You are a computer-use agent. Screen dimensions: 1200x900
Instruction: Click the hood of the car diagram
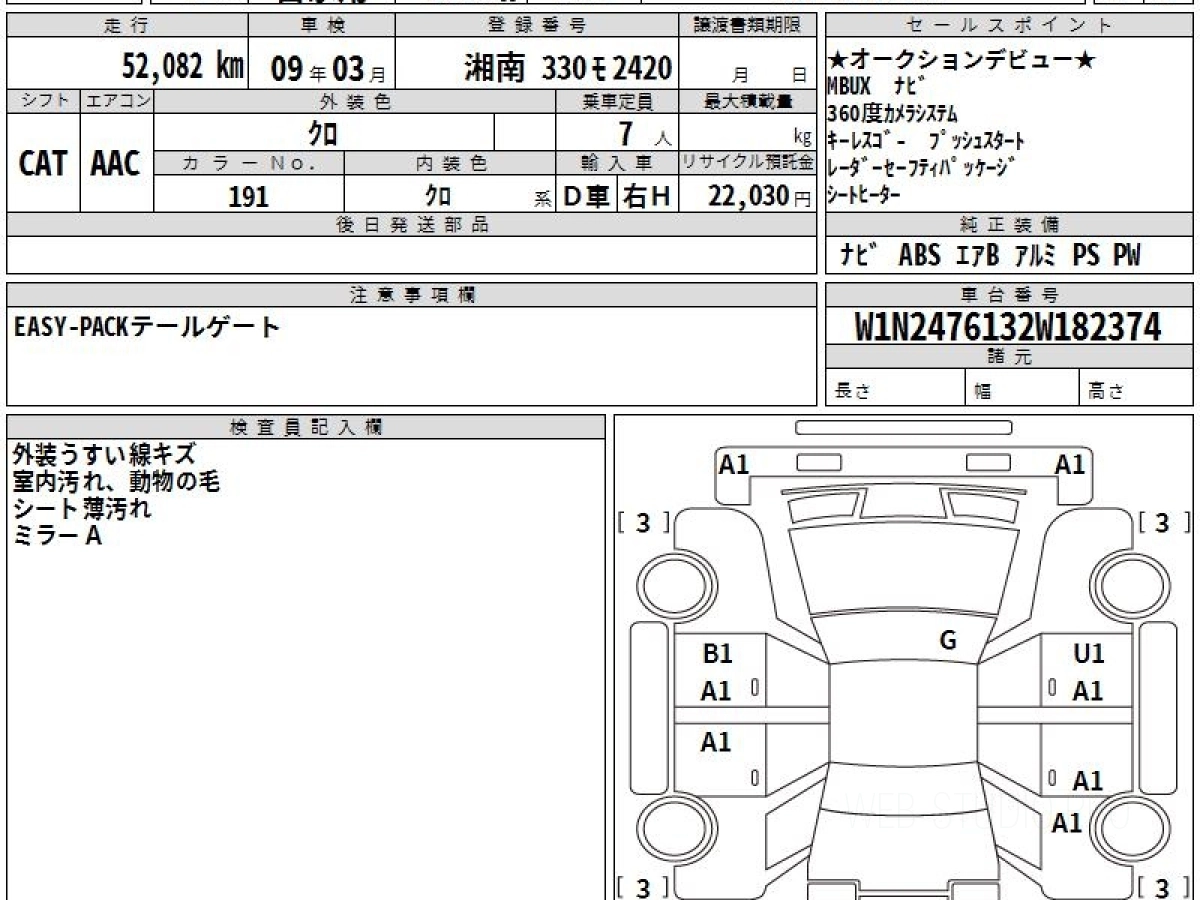[x=904, y=570]
